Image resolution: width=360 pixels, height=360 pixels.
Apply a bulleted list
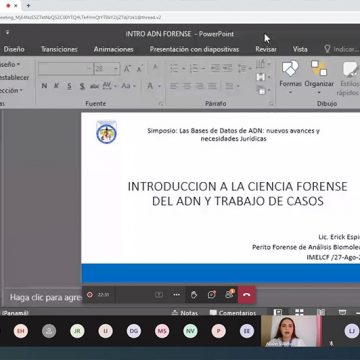(174, 69)
